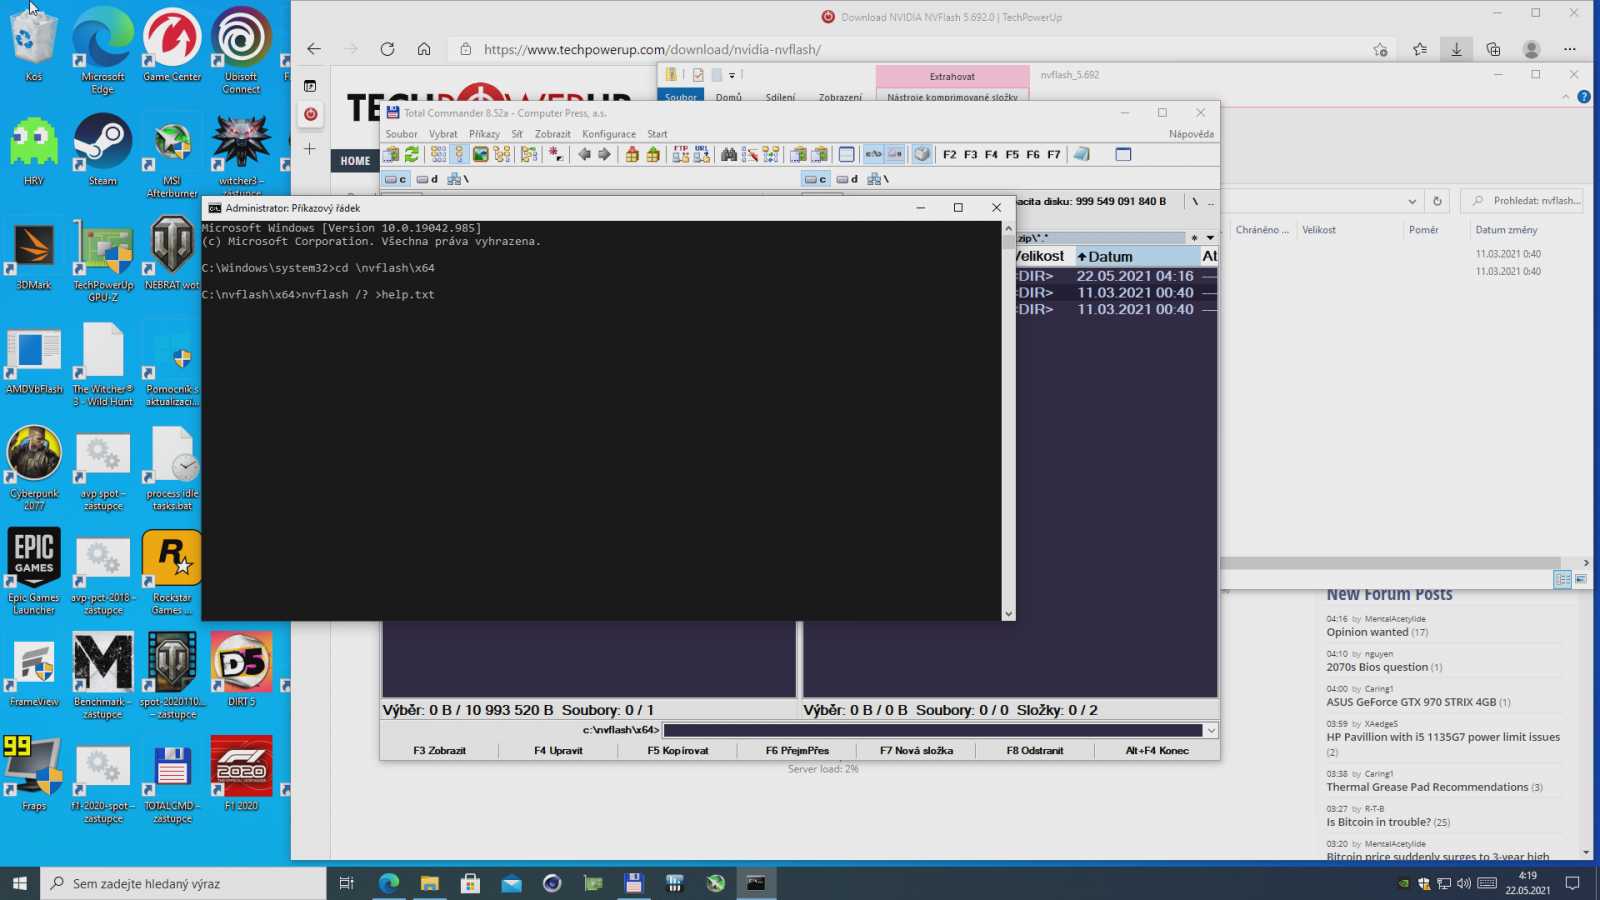The height and width of the screenshot is (900, 1600).
Task: Switch to Sdílení tab in Explorer ribbon
Action: coord(780,97)
